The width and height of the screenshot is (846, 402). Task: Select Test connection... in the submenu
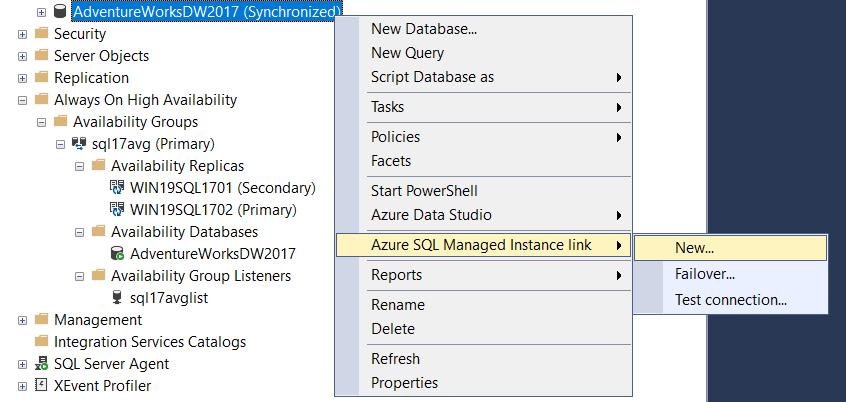point(731,299)
